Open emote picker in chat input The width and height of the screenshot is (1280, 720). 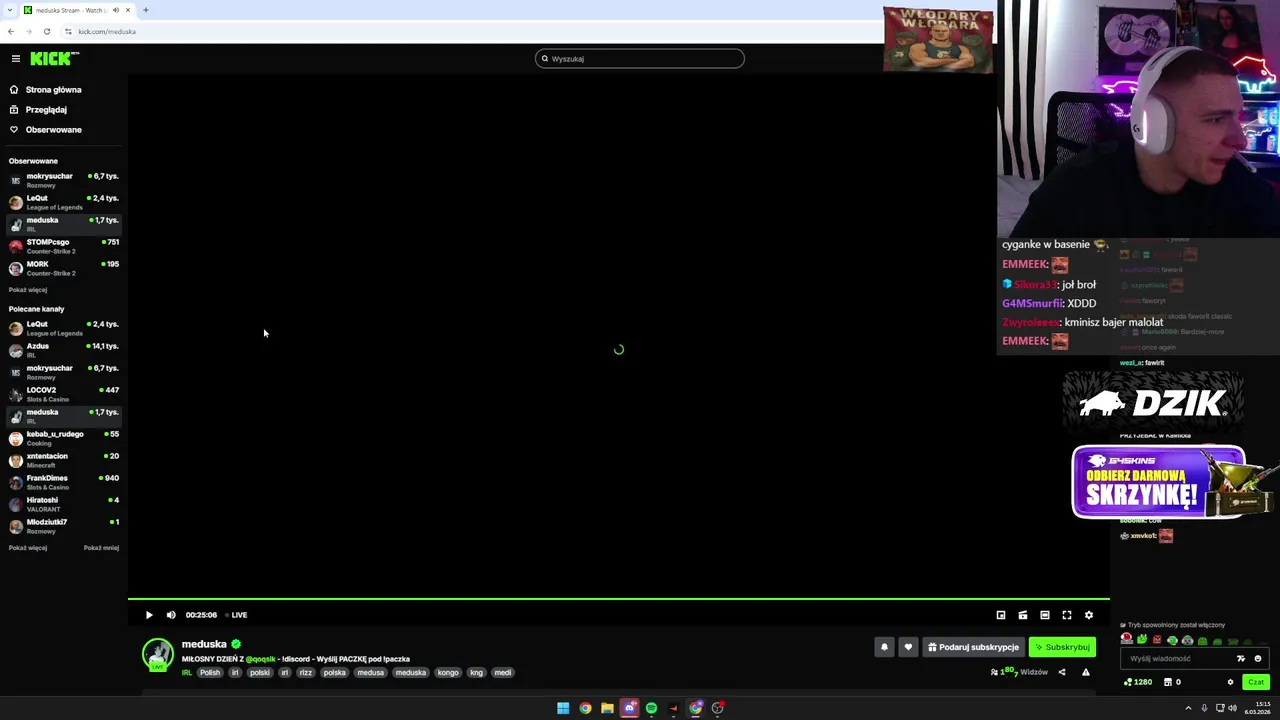click(x=1258, y=658)
